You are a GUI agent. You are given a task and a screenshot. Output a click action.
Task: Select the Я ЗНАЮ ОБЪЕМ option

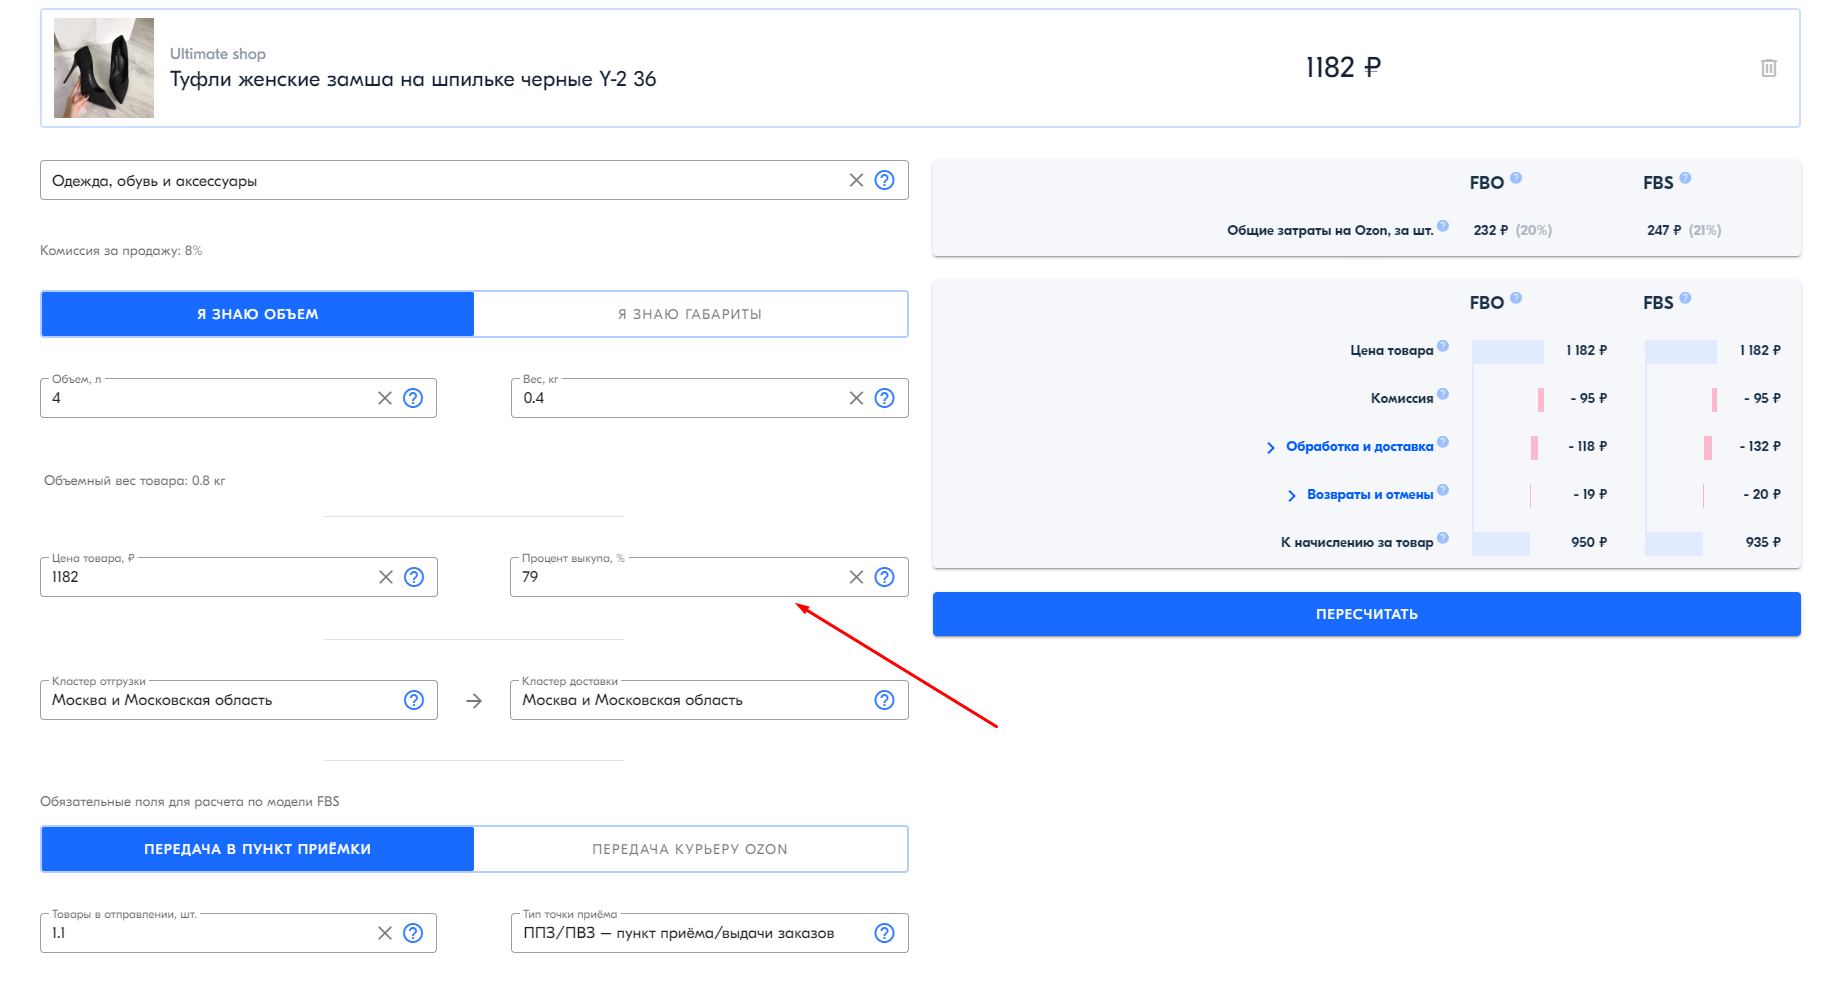257,314
